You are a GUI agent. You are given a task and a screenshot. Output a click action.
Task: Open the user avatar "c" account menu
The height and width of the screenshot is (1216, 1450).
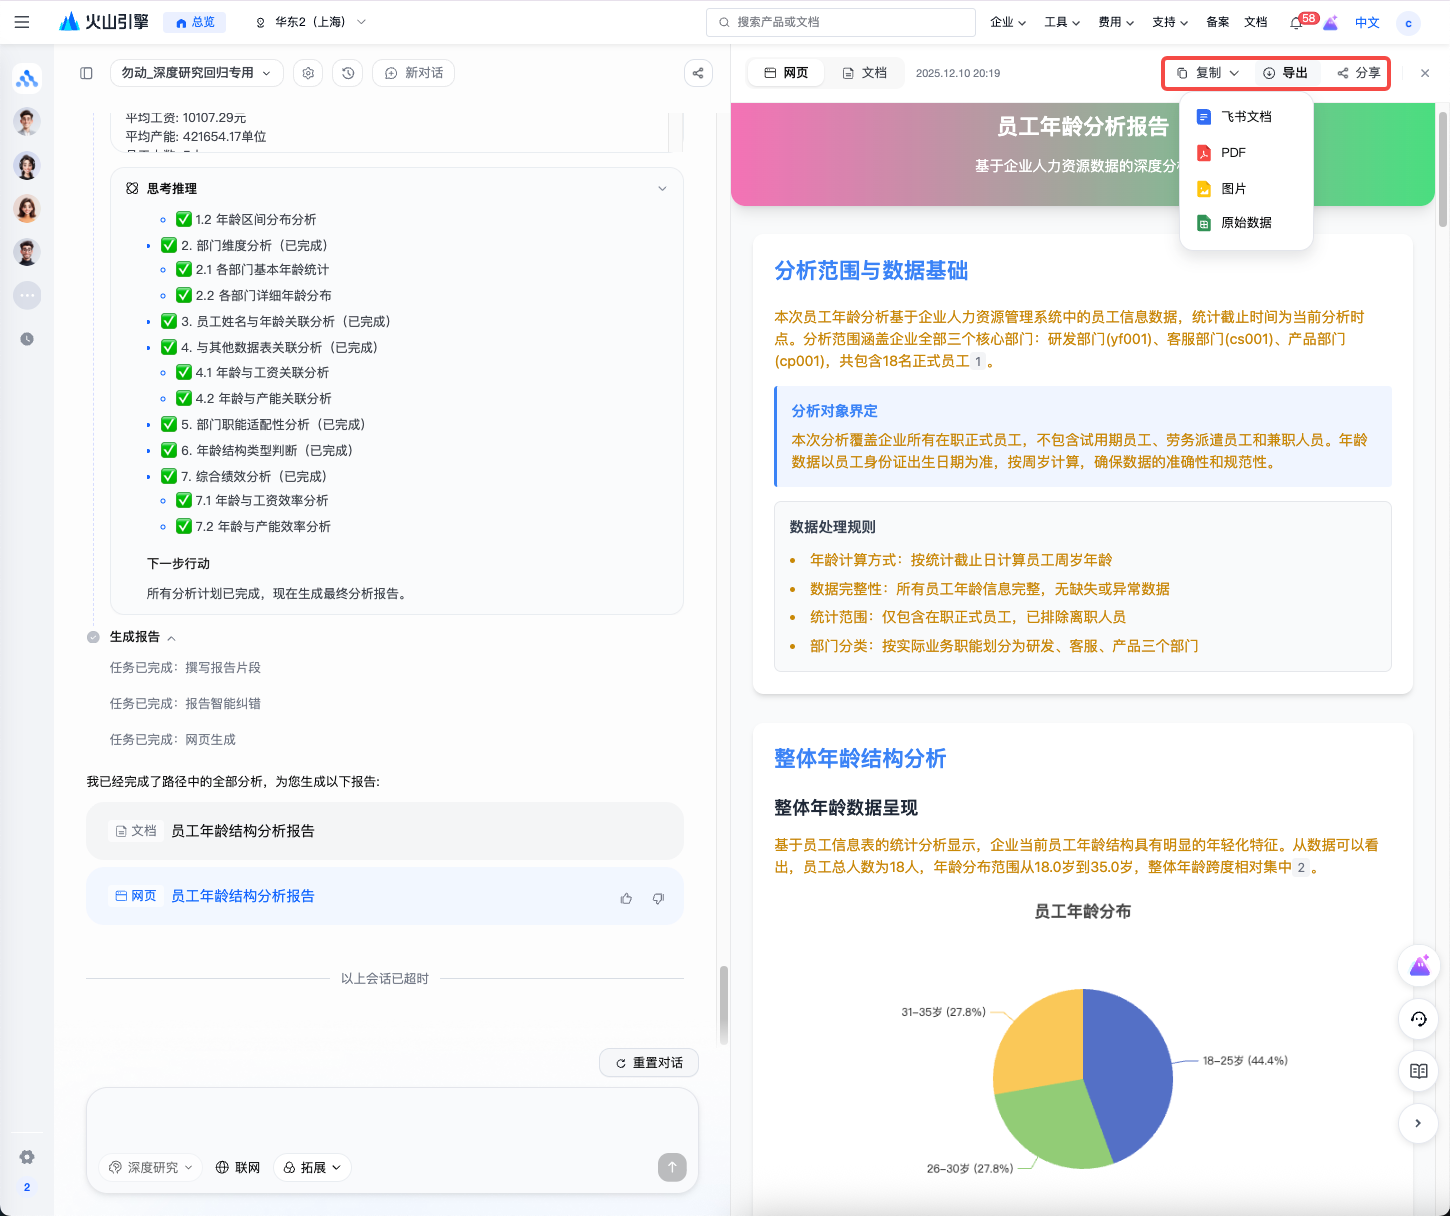pos(1408,23)
